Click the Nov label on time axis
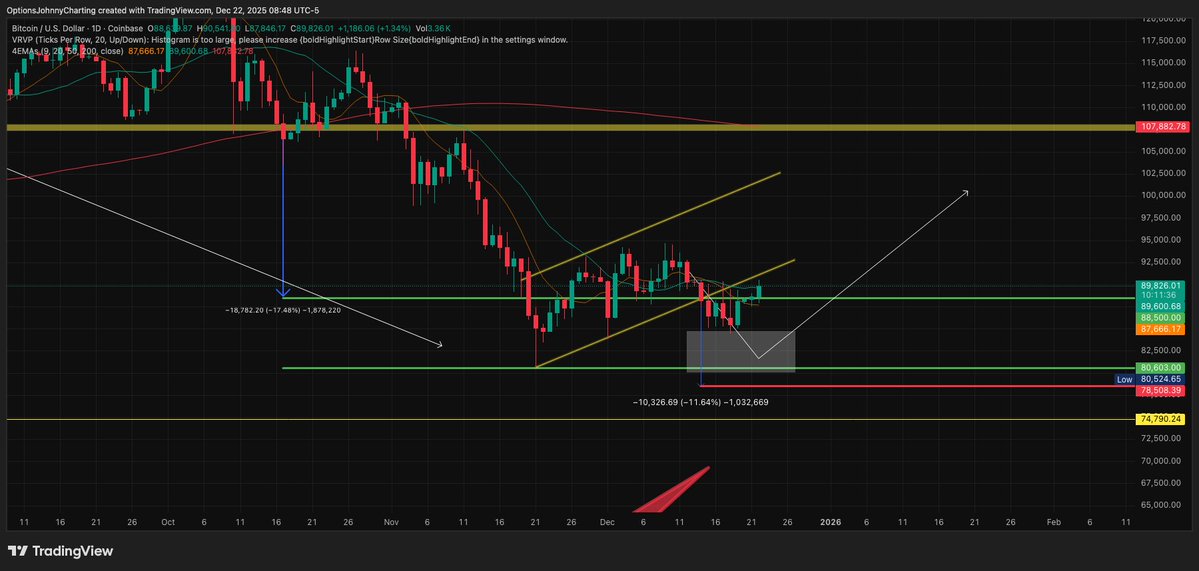Viewport: 1199px width, 571px height. 392,522
